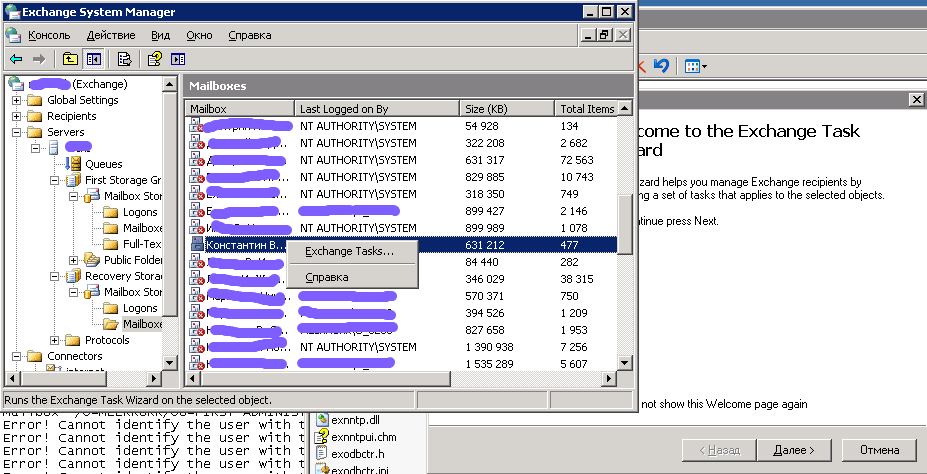Select Logons under Recovery Storage Group
927x474 pixels.
pos(140,308)
